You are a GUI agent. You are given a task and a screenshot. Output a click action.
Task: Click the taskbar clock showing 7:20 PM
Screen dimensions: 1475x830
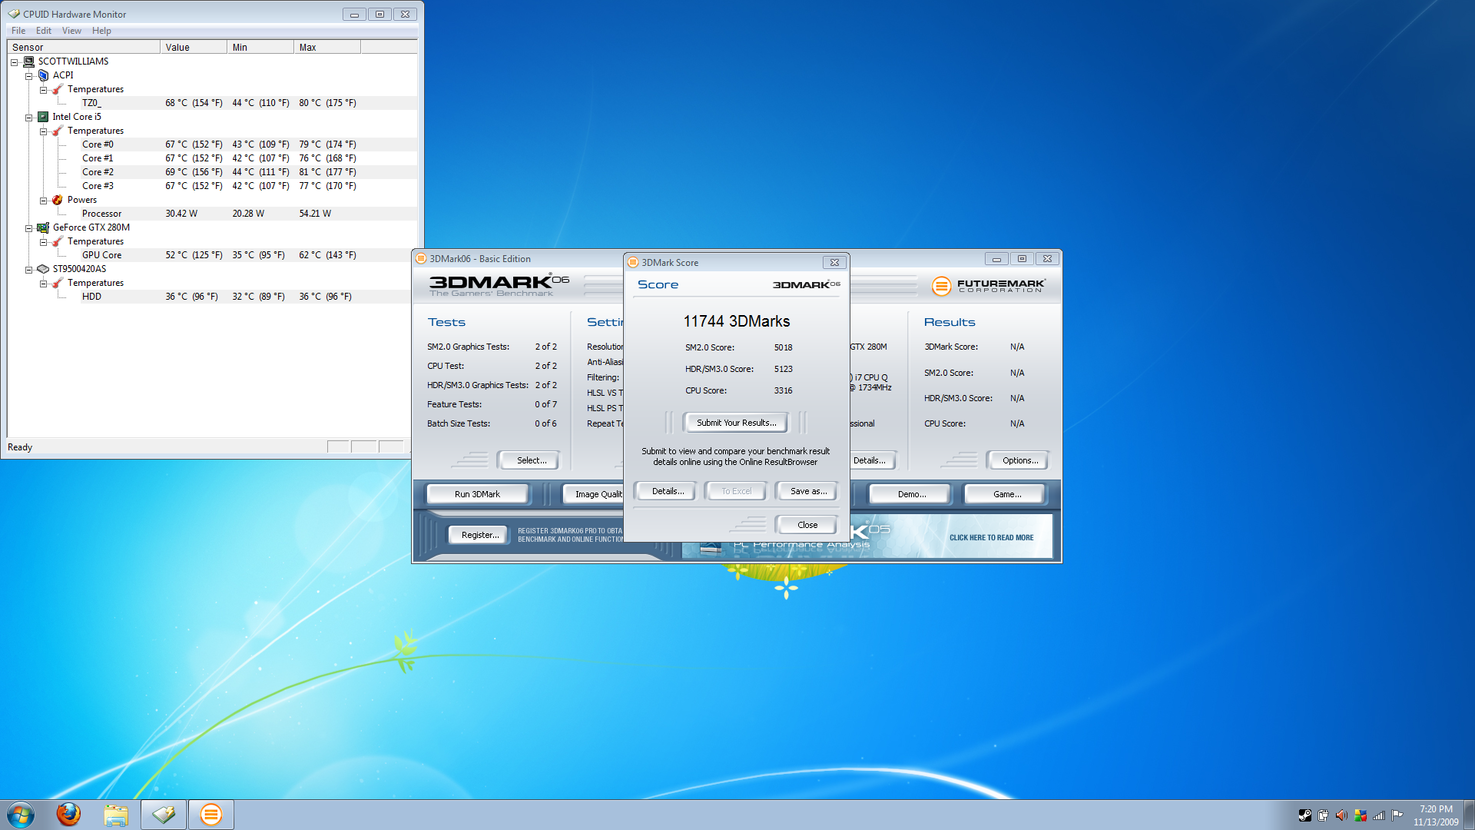coord(1436,815)
